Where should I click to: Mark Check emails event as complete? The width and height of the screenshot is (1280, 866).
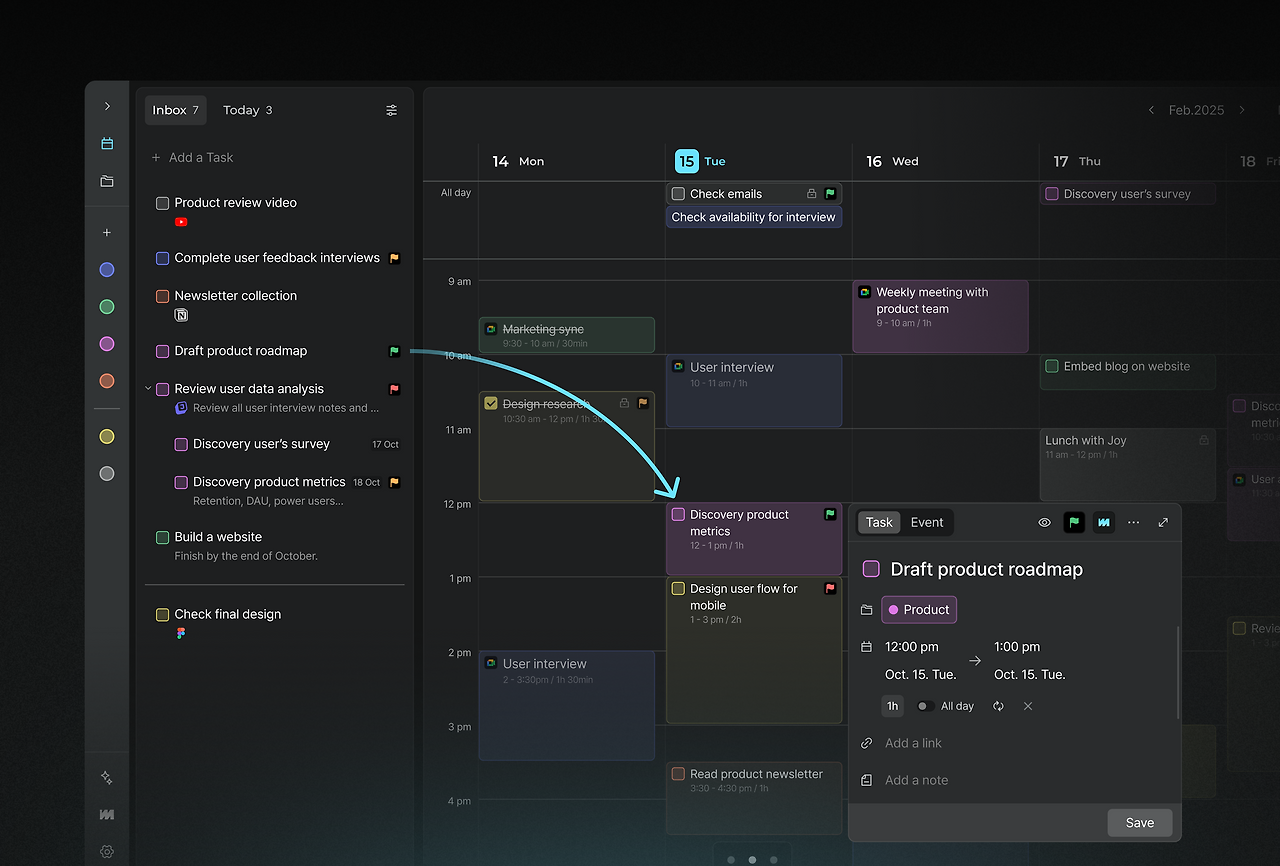[x=678, y=194]
